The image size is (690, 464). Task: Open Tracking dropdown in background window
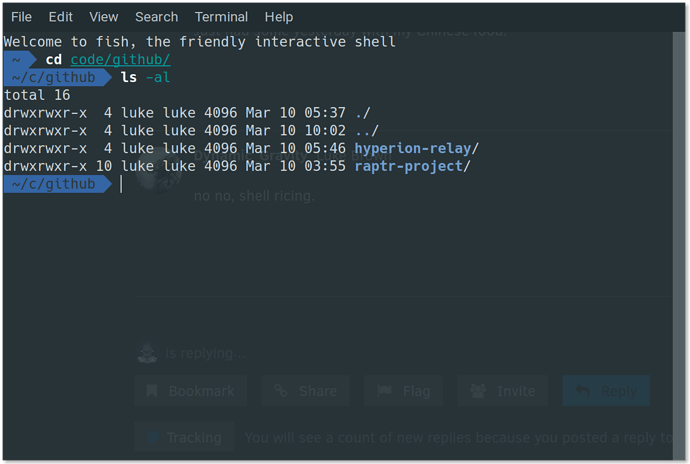(x=184, y=437)
